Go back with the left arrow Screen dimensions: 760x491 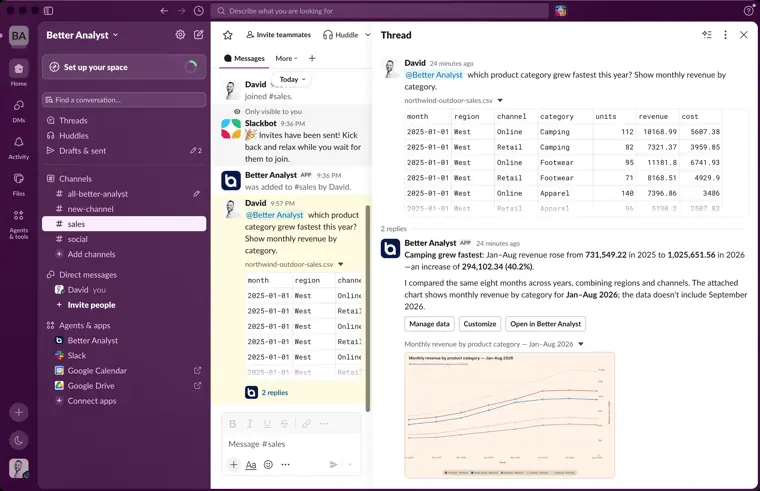point(164,11)
